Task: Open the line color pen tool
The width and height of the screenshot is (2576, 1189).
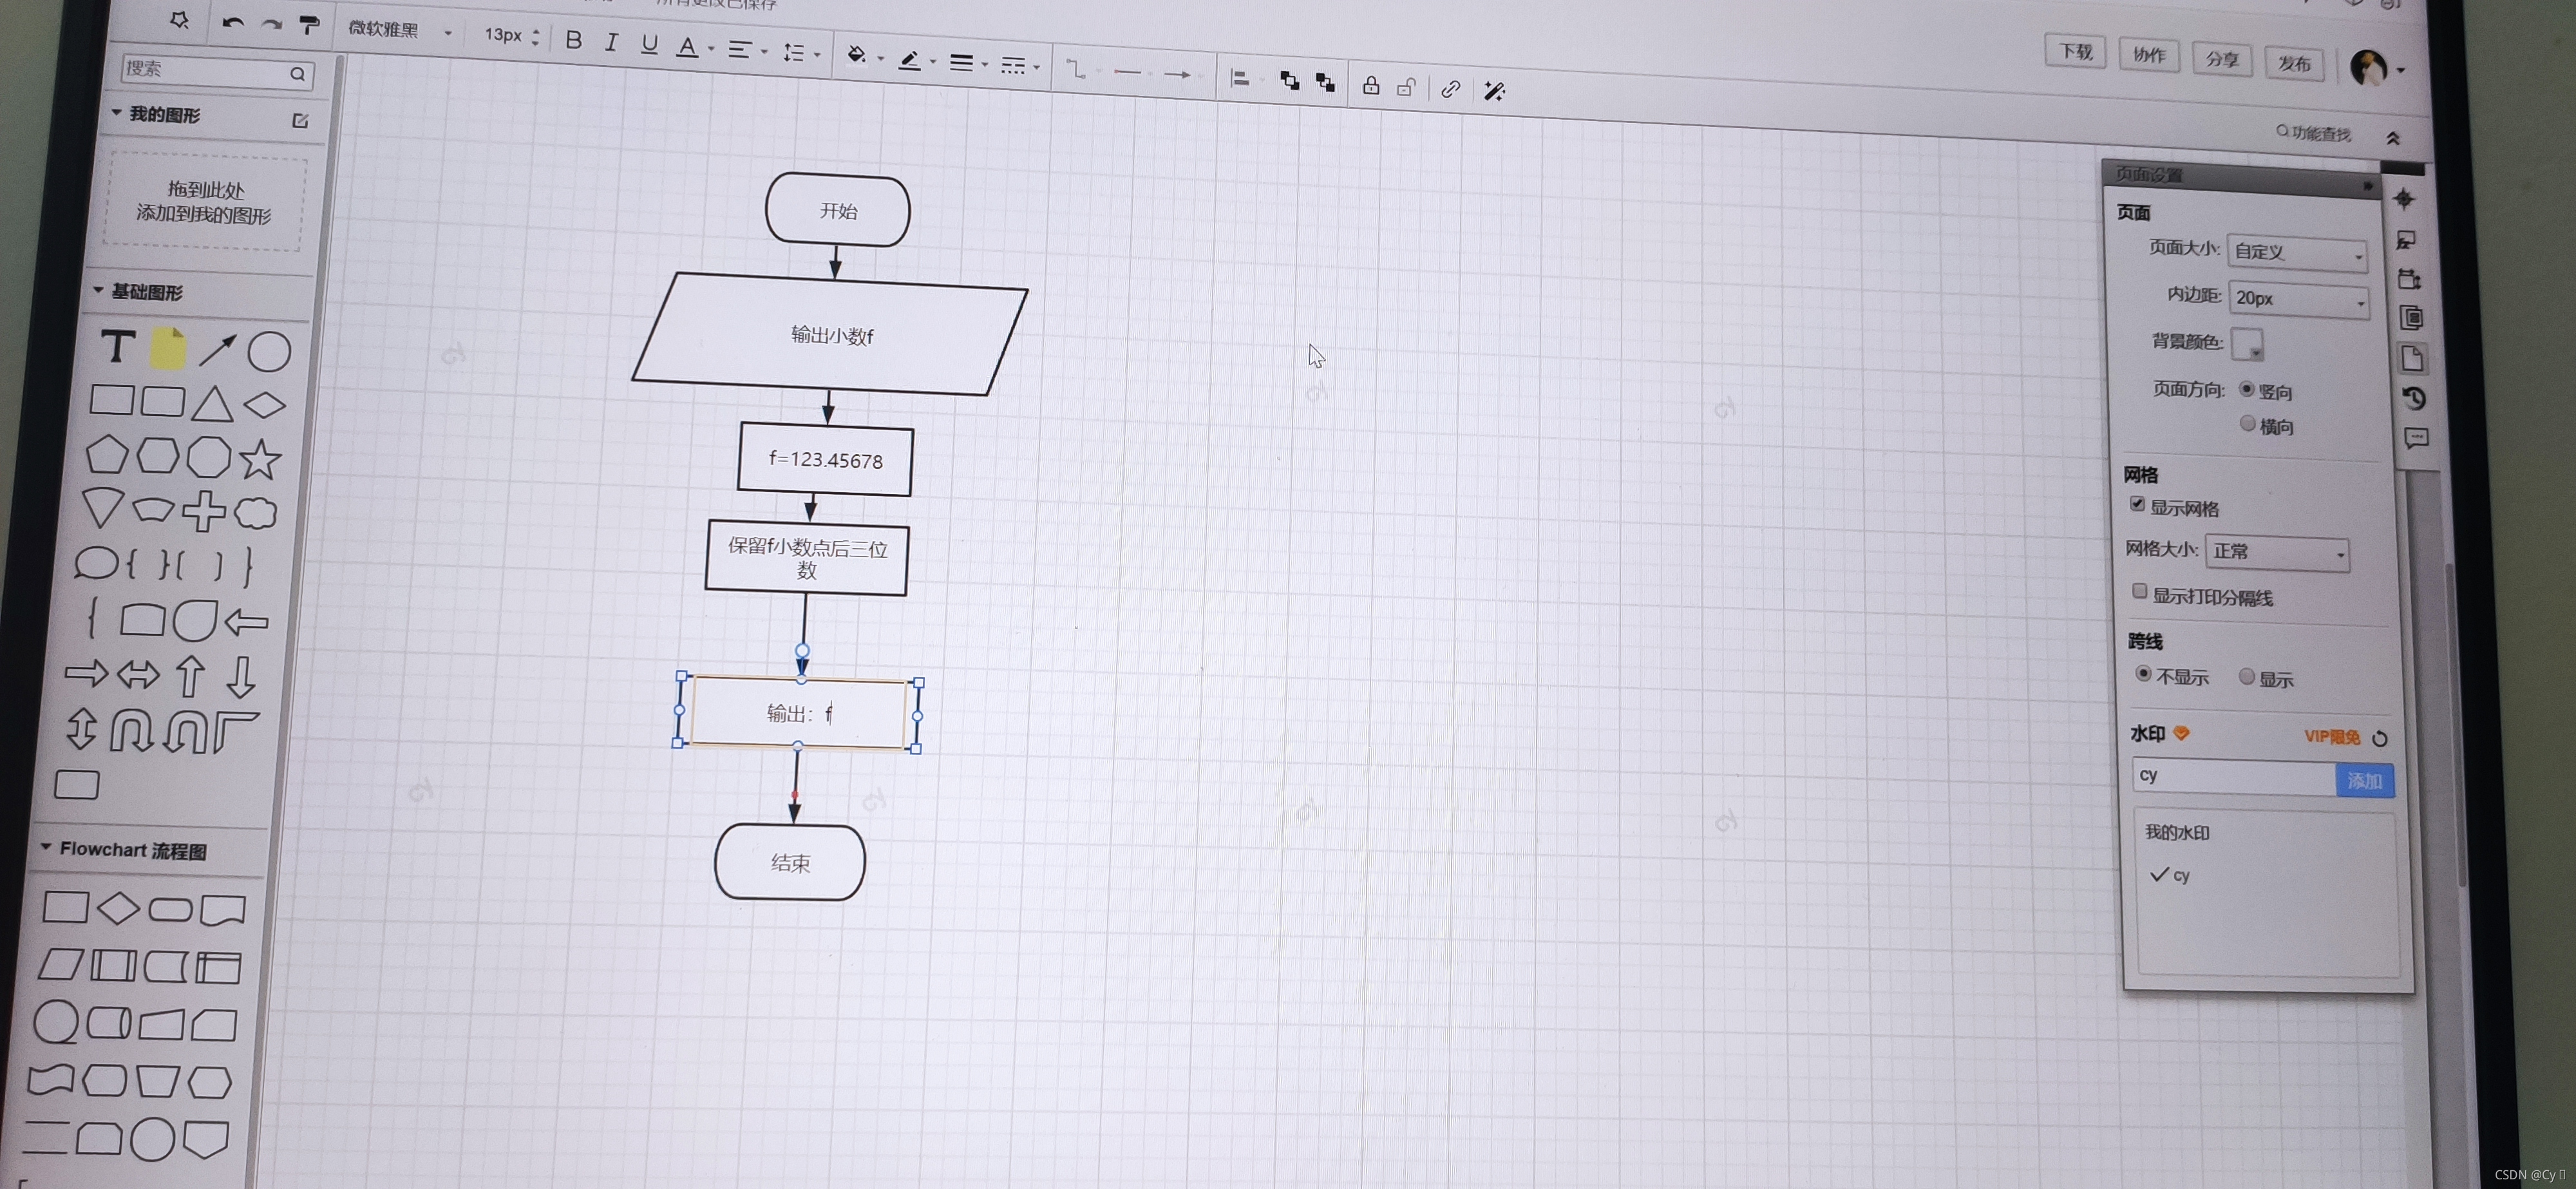Action: coord(909,60)
